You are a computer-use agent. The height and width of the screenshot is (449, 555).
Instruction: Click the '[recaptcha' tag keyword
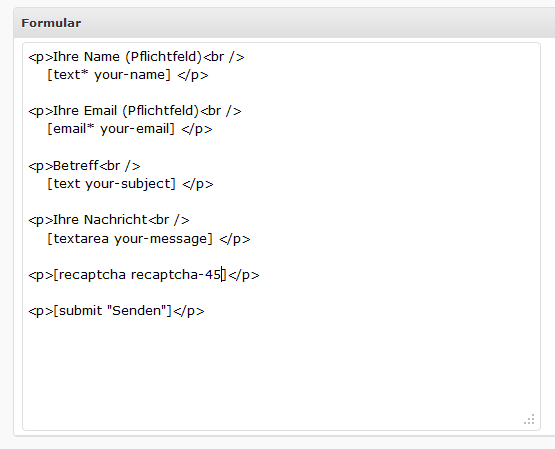89,275
